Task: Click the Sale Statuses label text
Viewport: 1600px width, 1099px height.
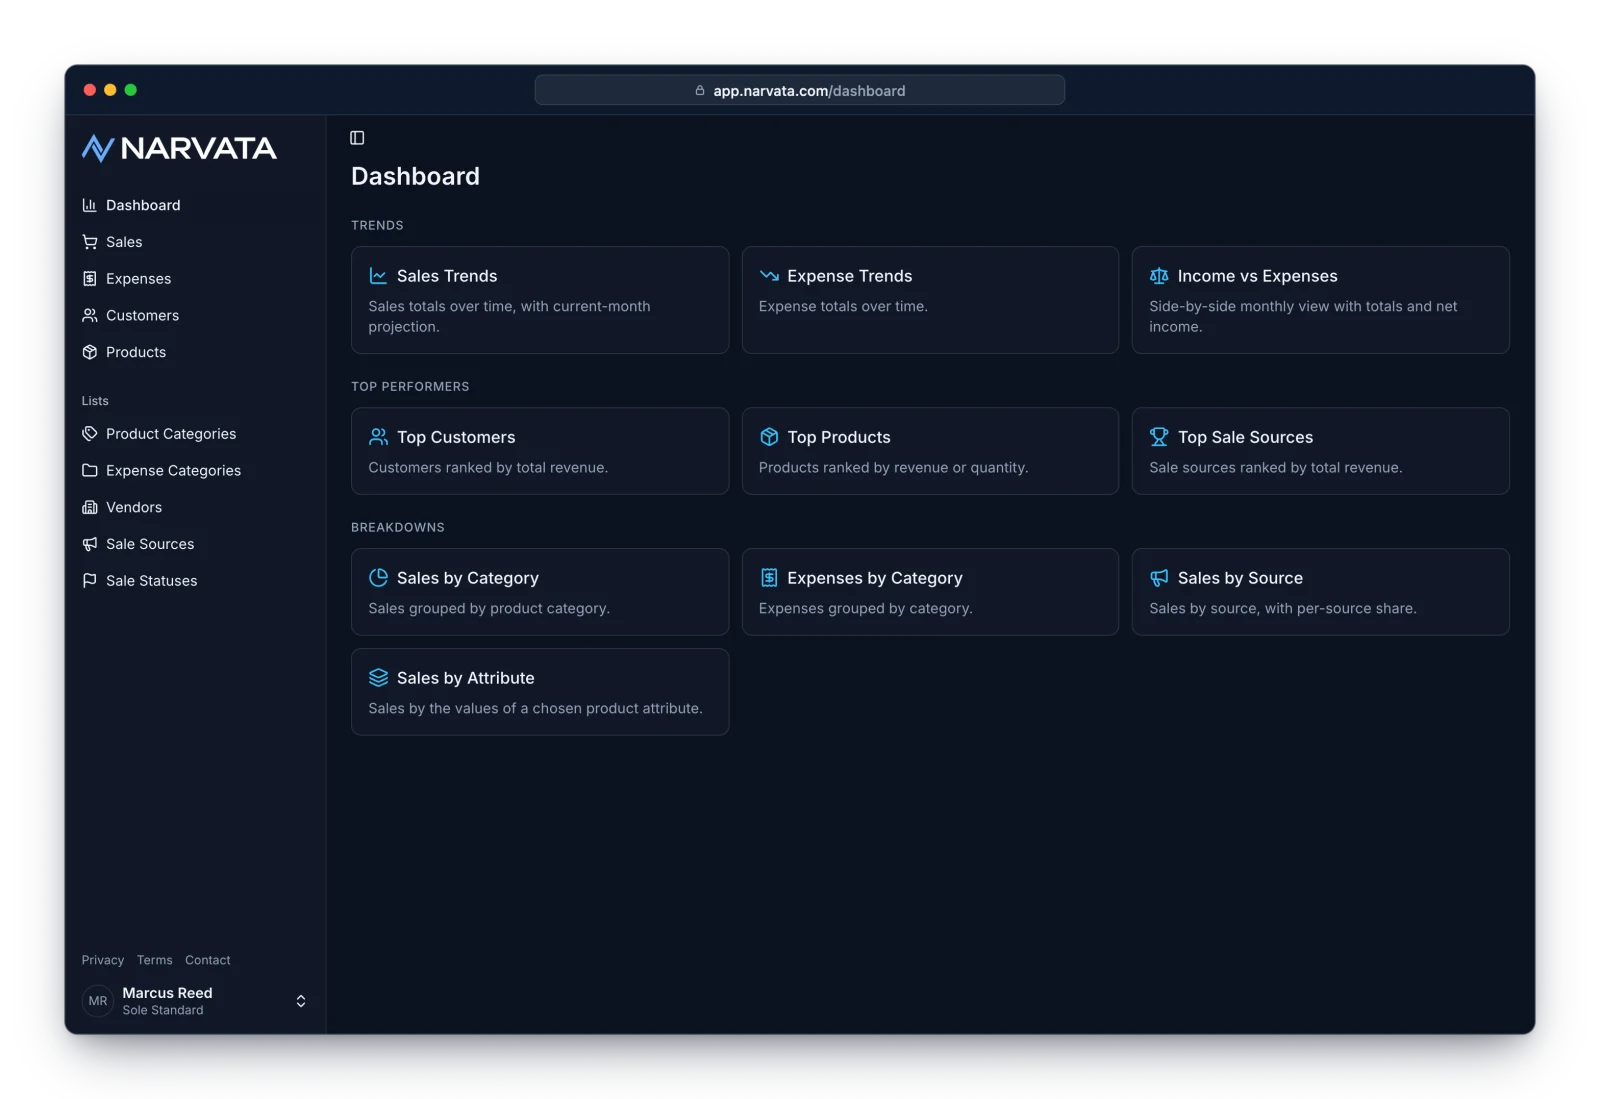Action: (x=152, y=581)
